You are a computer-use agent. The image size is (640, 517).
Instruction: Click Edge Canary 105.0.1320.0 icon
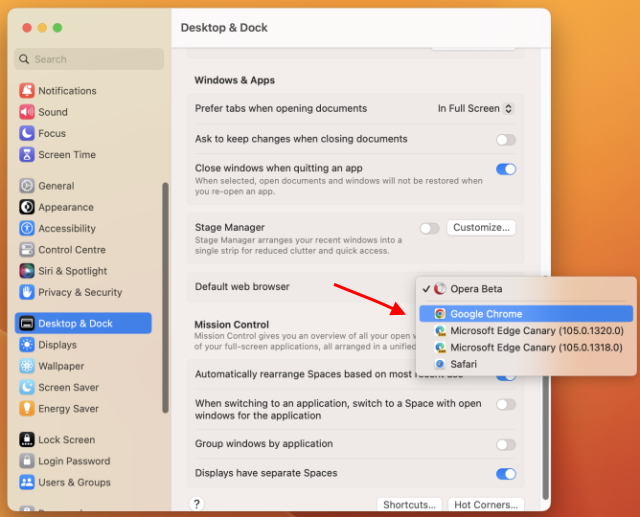click(x=440, y=331)
